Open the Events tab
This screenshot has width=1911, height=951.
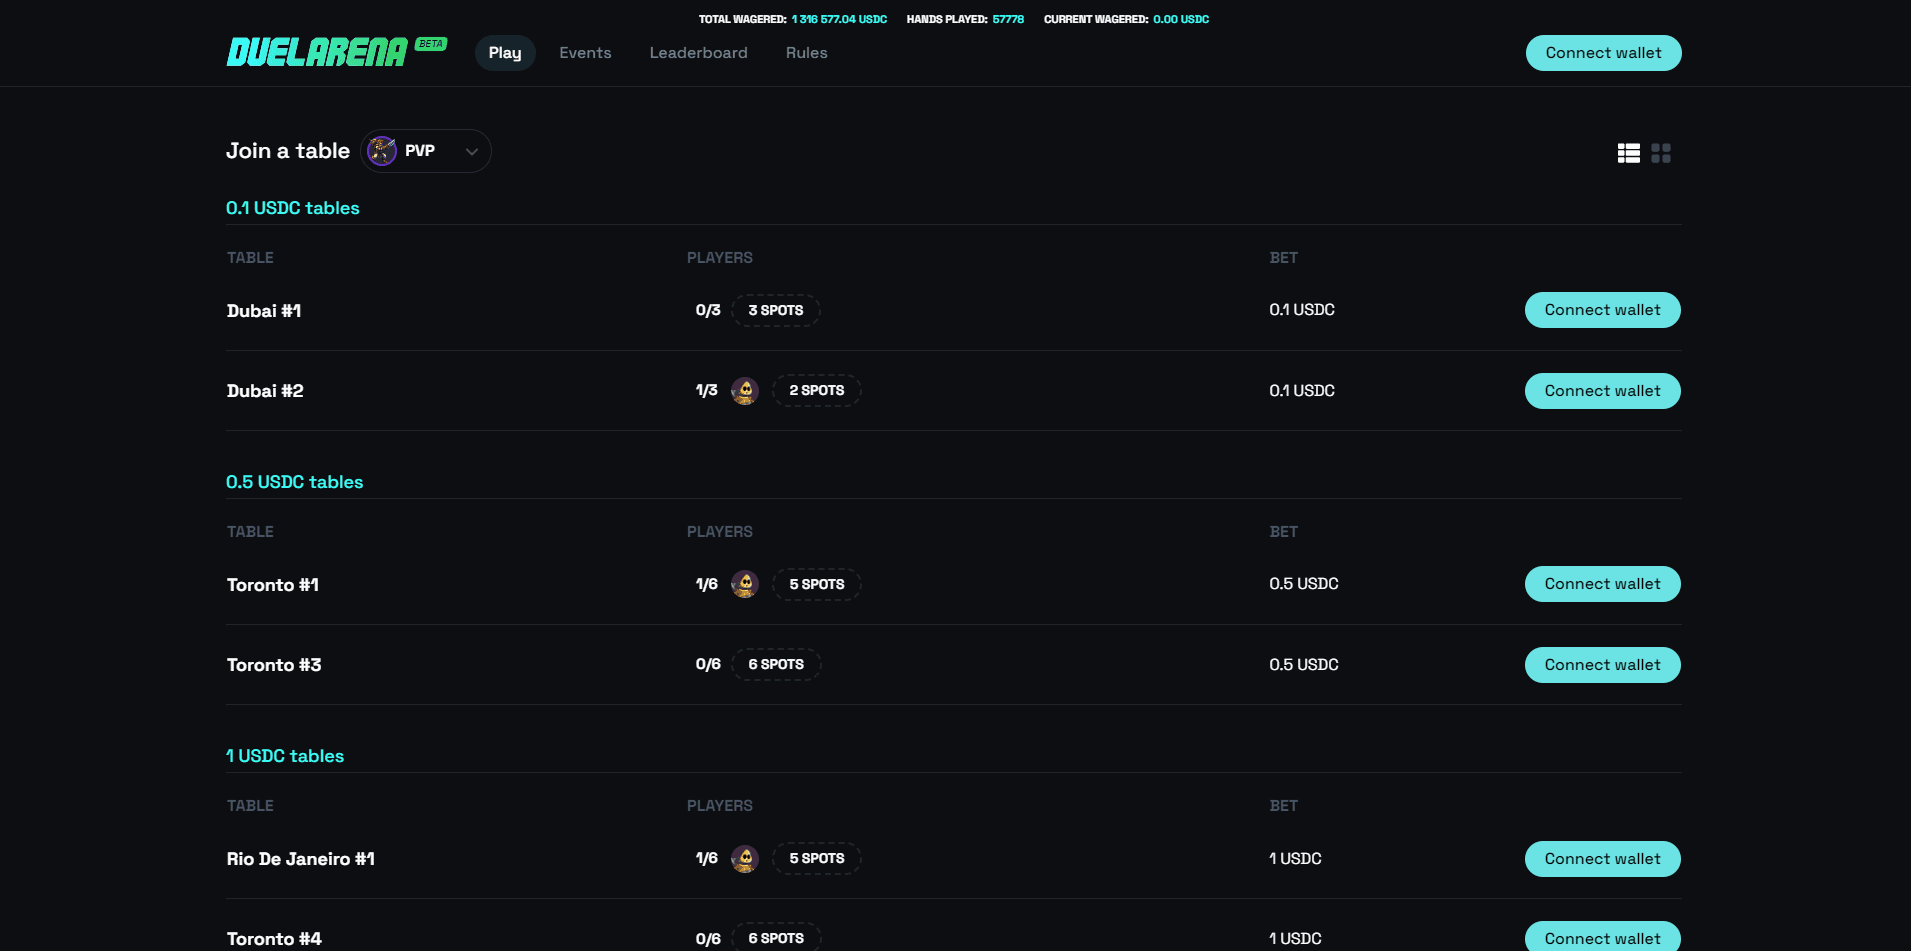pyautogui.click(x=585, y=53)
